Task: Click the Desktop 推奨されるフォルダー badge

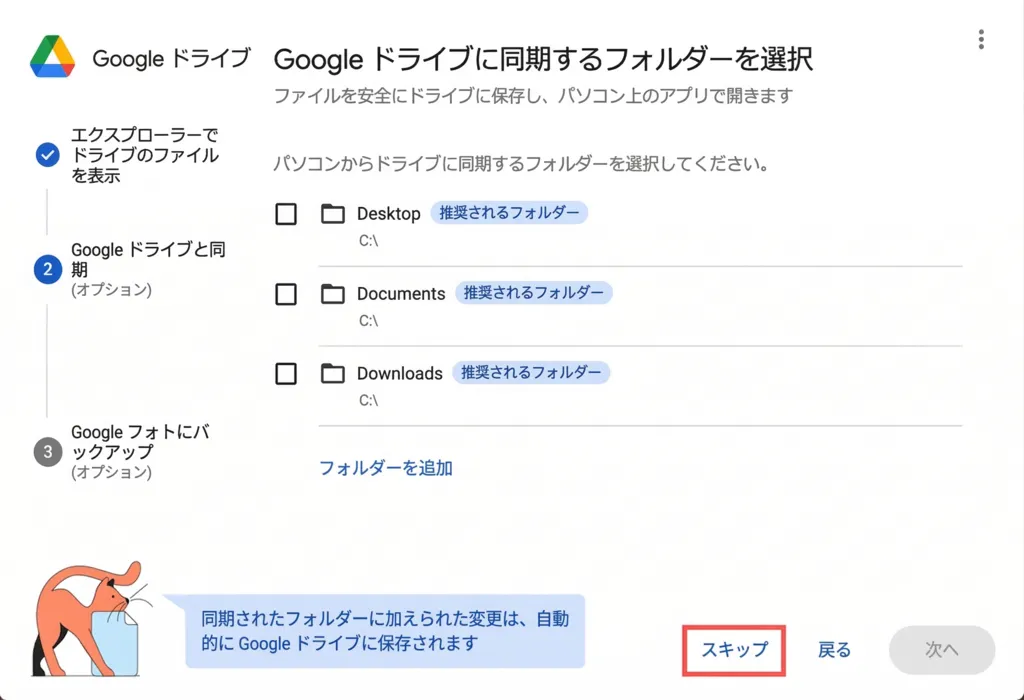Action: (509, 213)
